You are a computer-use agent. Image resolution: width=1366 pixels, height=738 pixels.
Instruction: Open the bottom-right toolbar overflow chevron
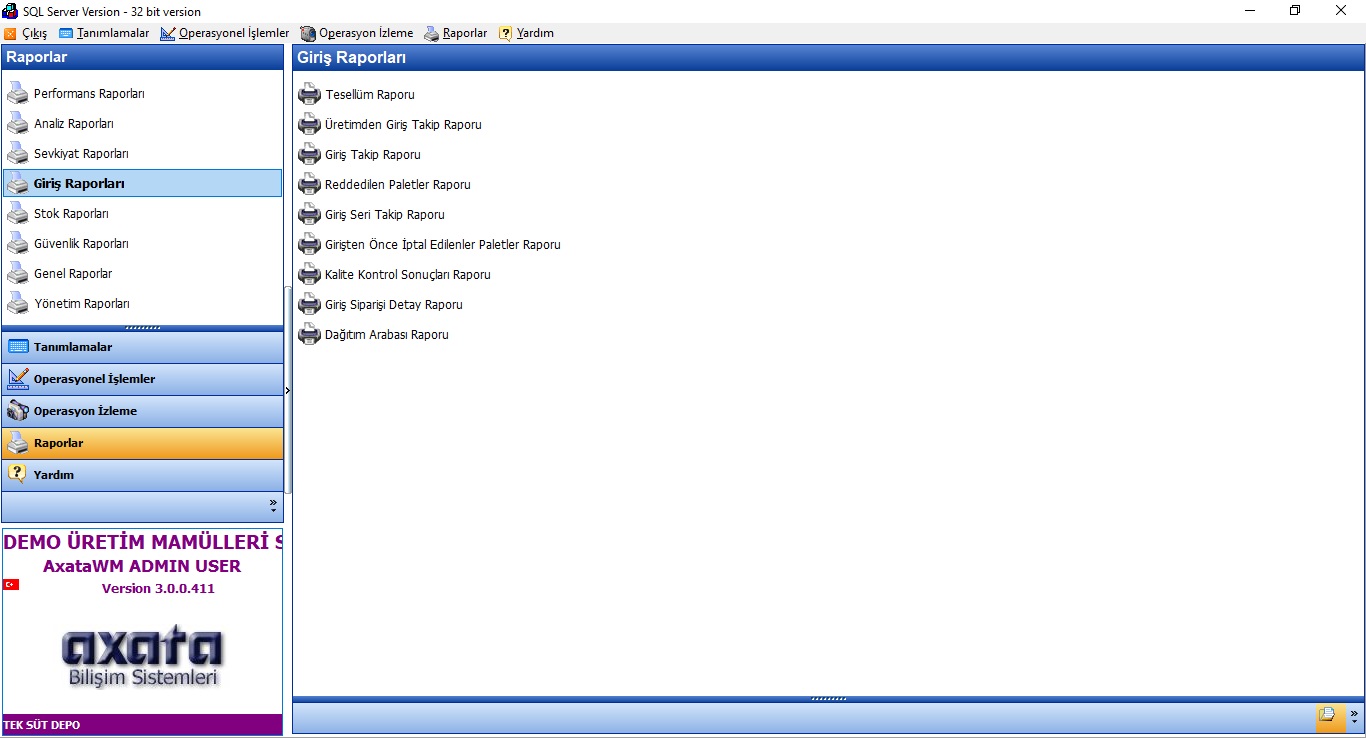tap(1354, 717)
